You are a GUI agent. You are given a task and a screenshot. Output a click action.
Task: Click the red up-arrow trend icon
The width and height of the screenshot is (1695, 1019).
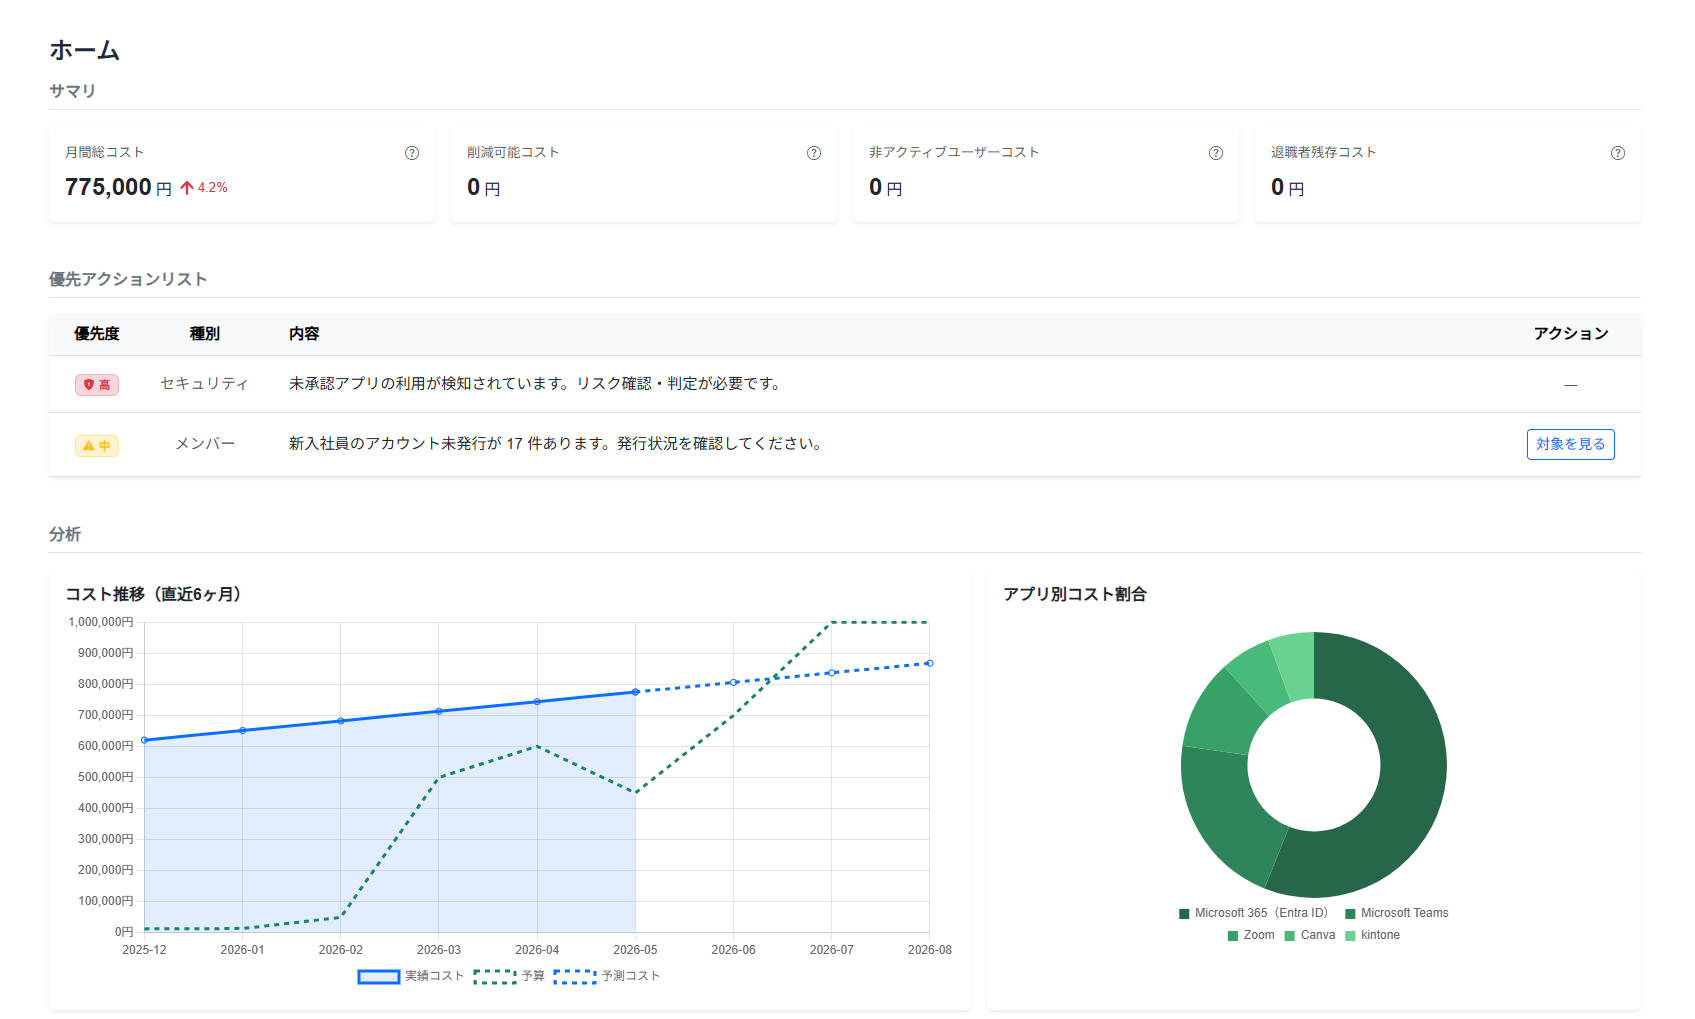187,187
